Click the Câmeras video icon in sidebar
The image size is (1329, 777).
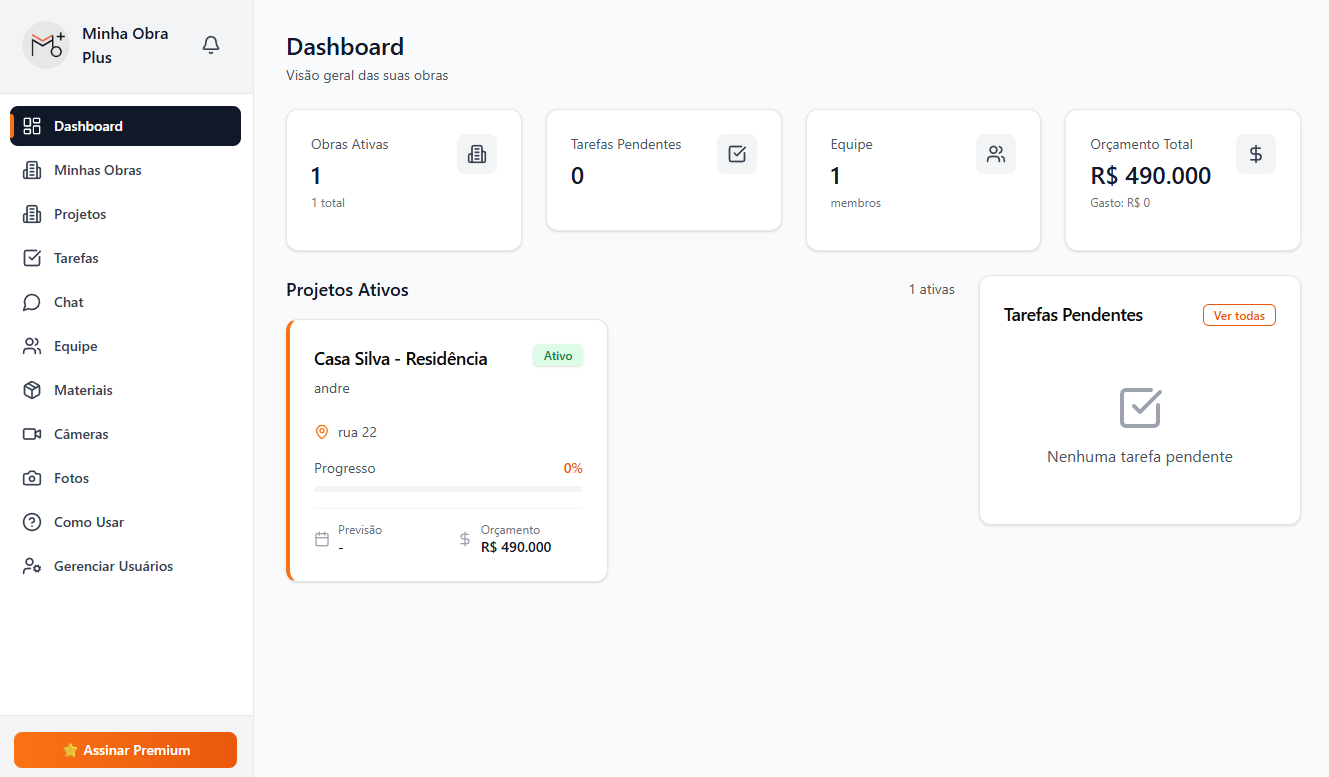[x=31, y=434]
